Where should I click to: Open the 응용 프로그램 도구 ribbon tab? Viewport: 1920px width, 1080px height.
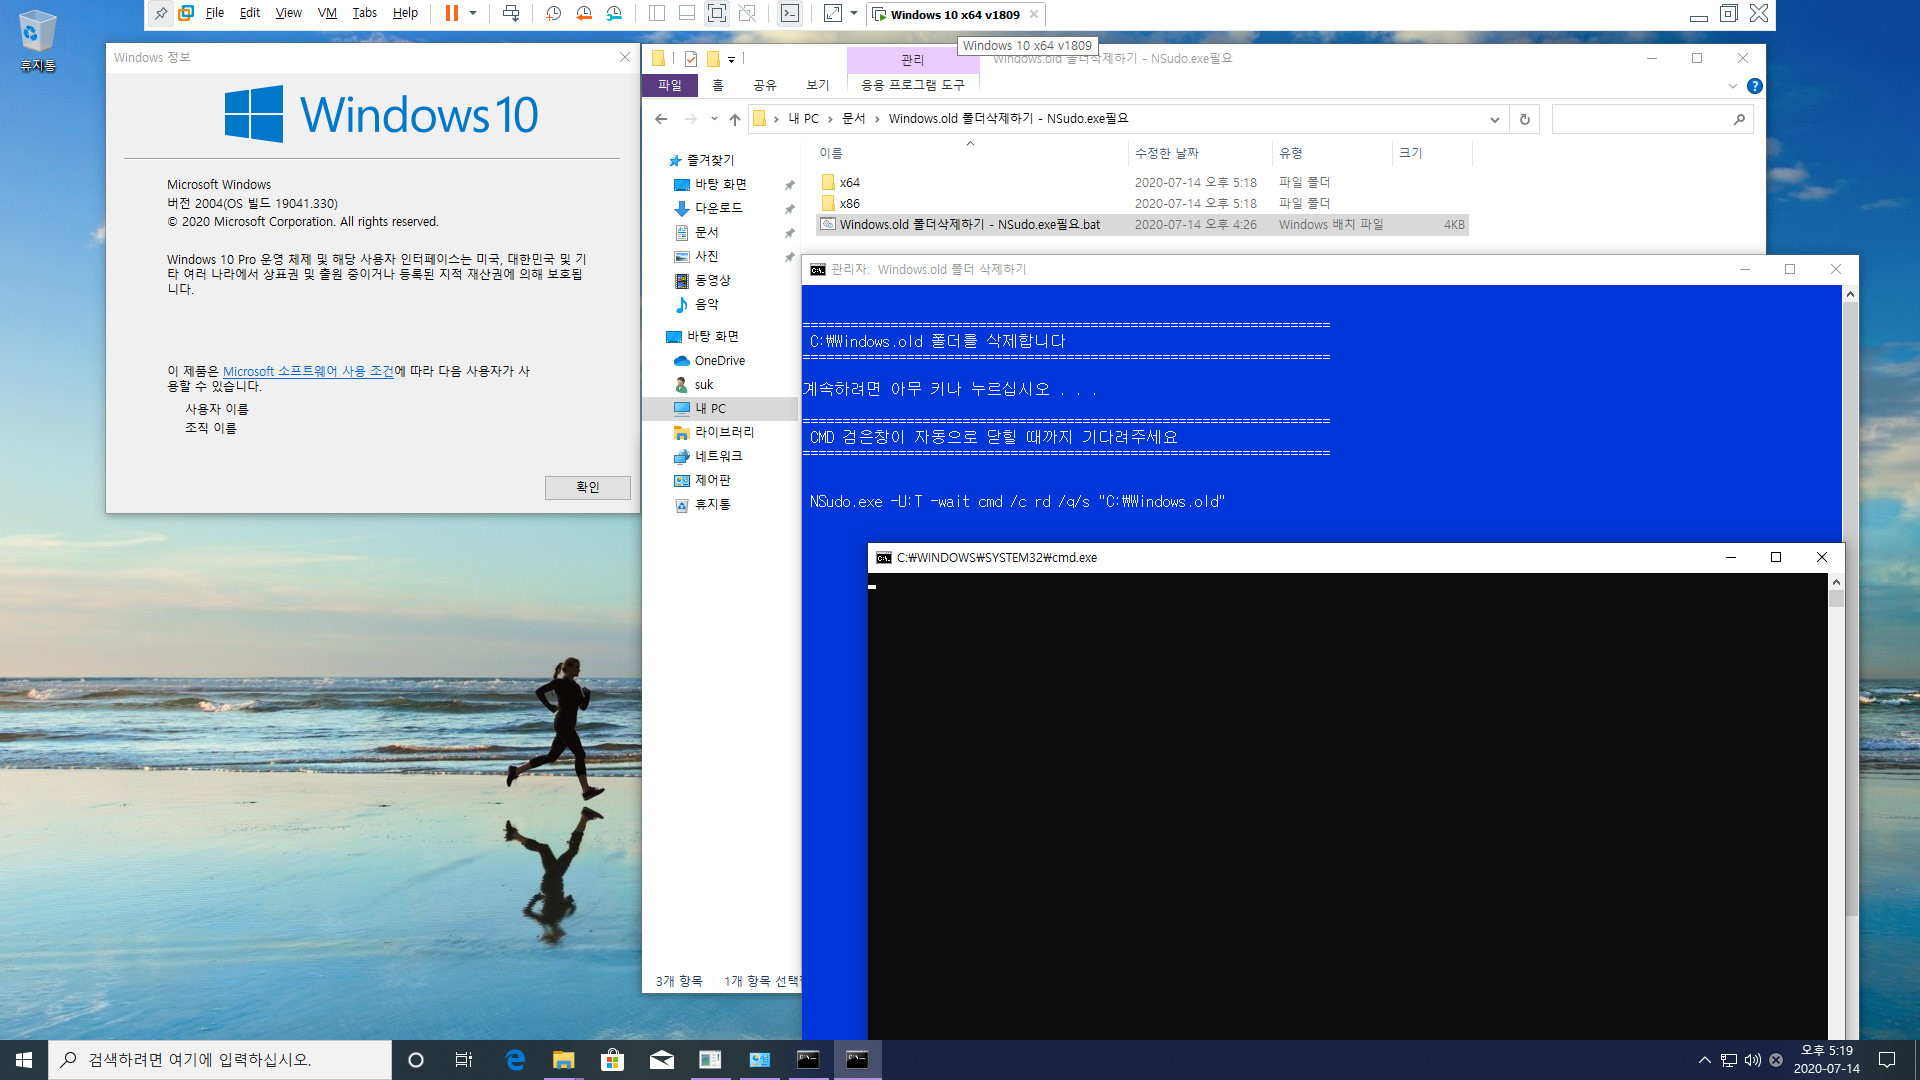(x=913, y=86)
